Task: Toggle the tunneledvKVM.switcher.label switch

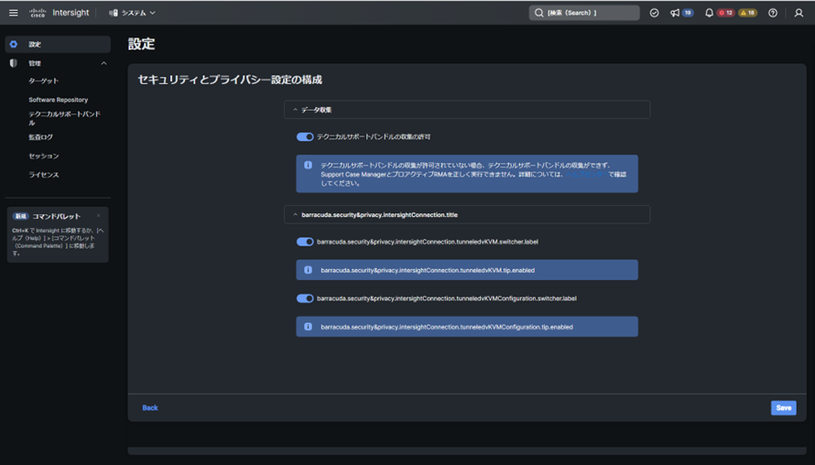Action: click(x=305, y=242)
